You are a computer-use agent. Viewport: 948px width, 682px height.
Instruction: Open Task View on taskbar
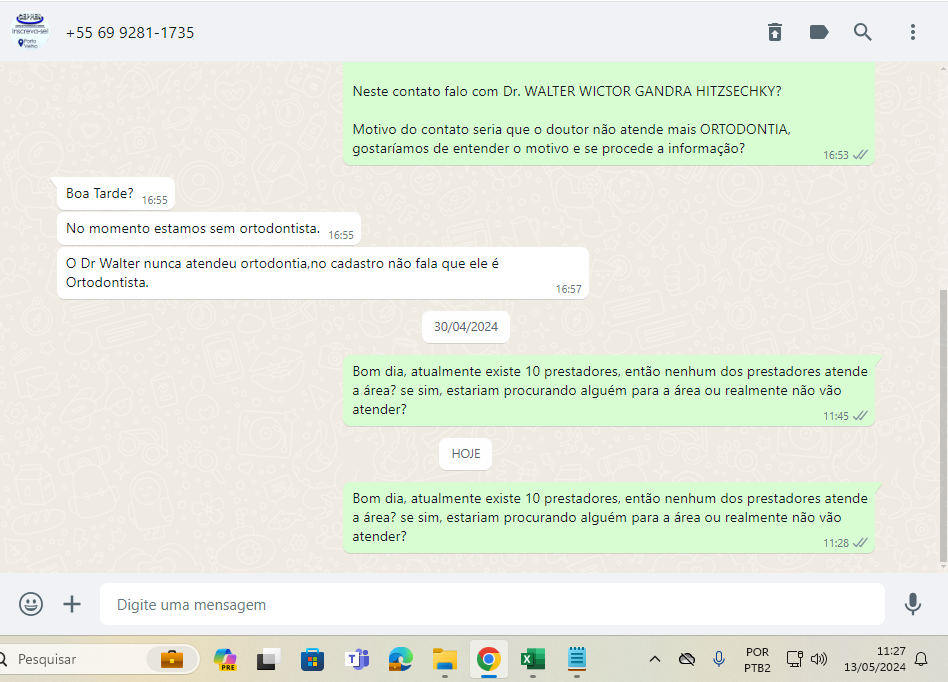268,659
